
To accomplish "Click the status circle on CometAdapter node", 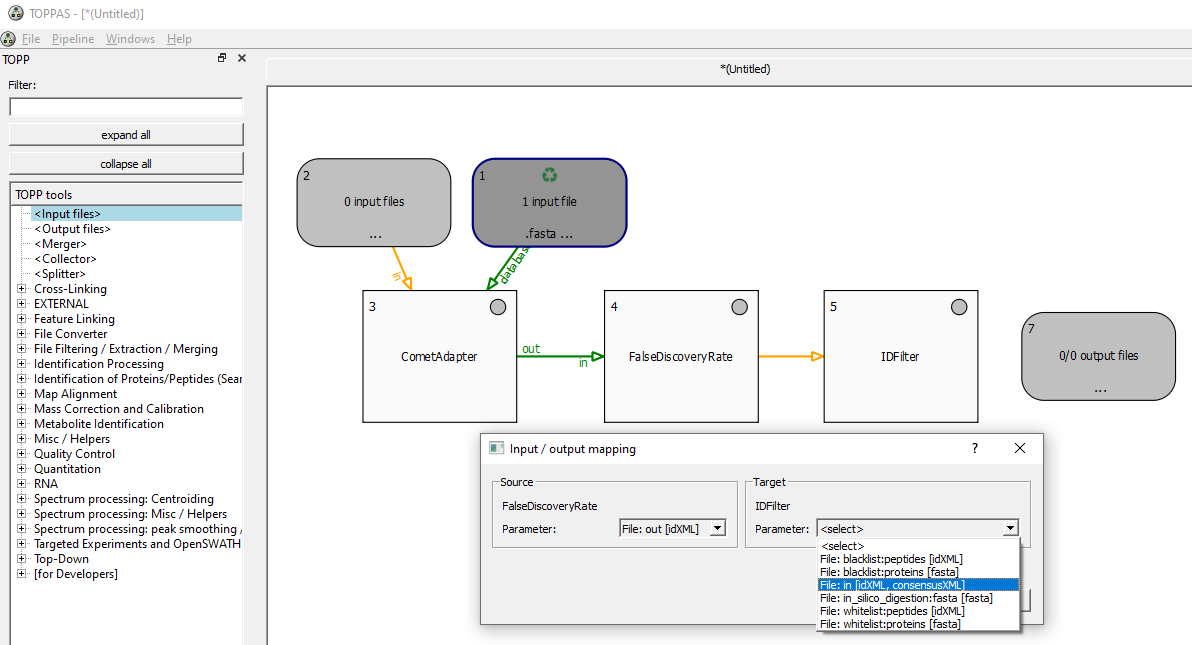I will [498, 307].
